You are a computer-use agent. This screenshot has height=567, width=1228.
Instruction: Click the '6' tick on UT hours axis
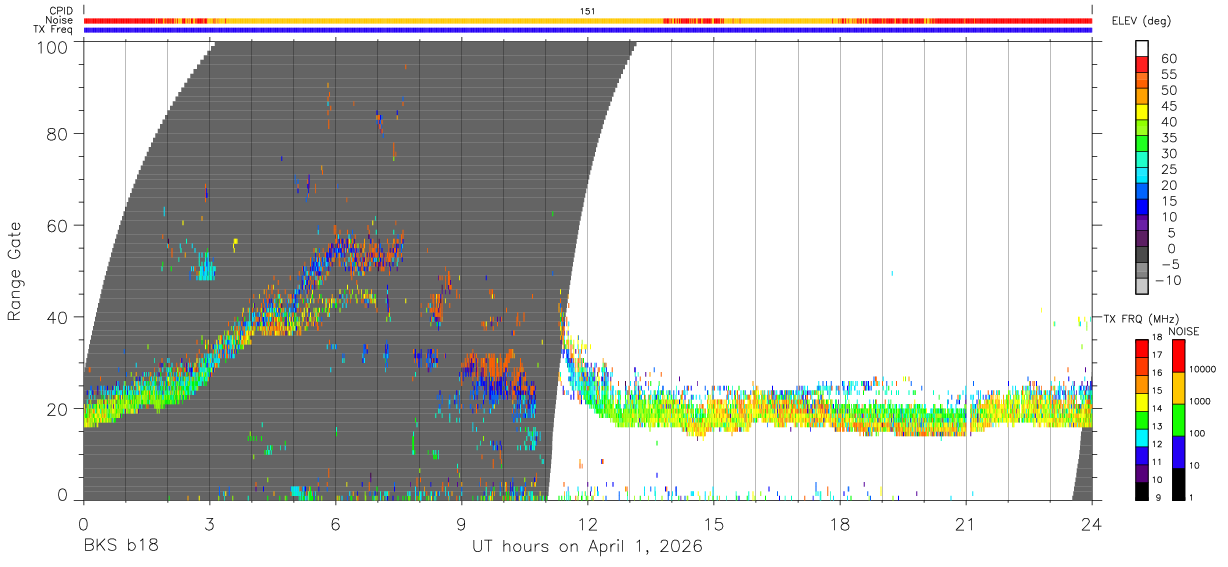(336, 523)
